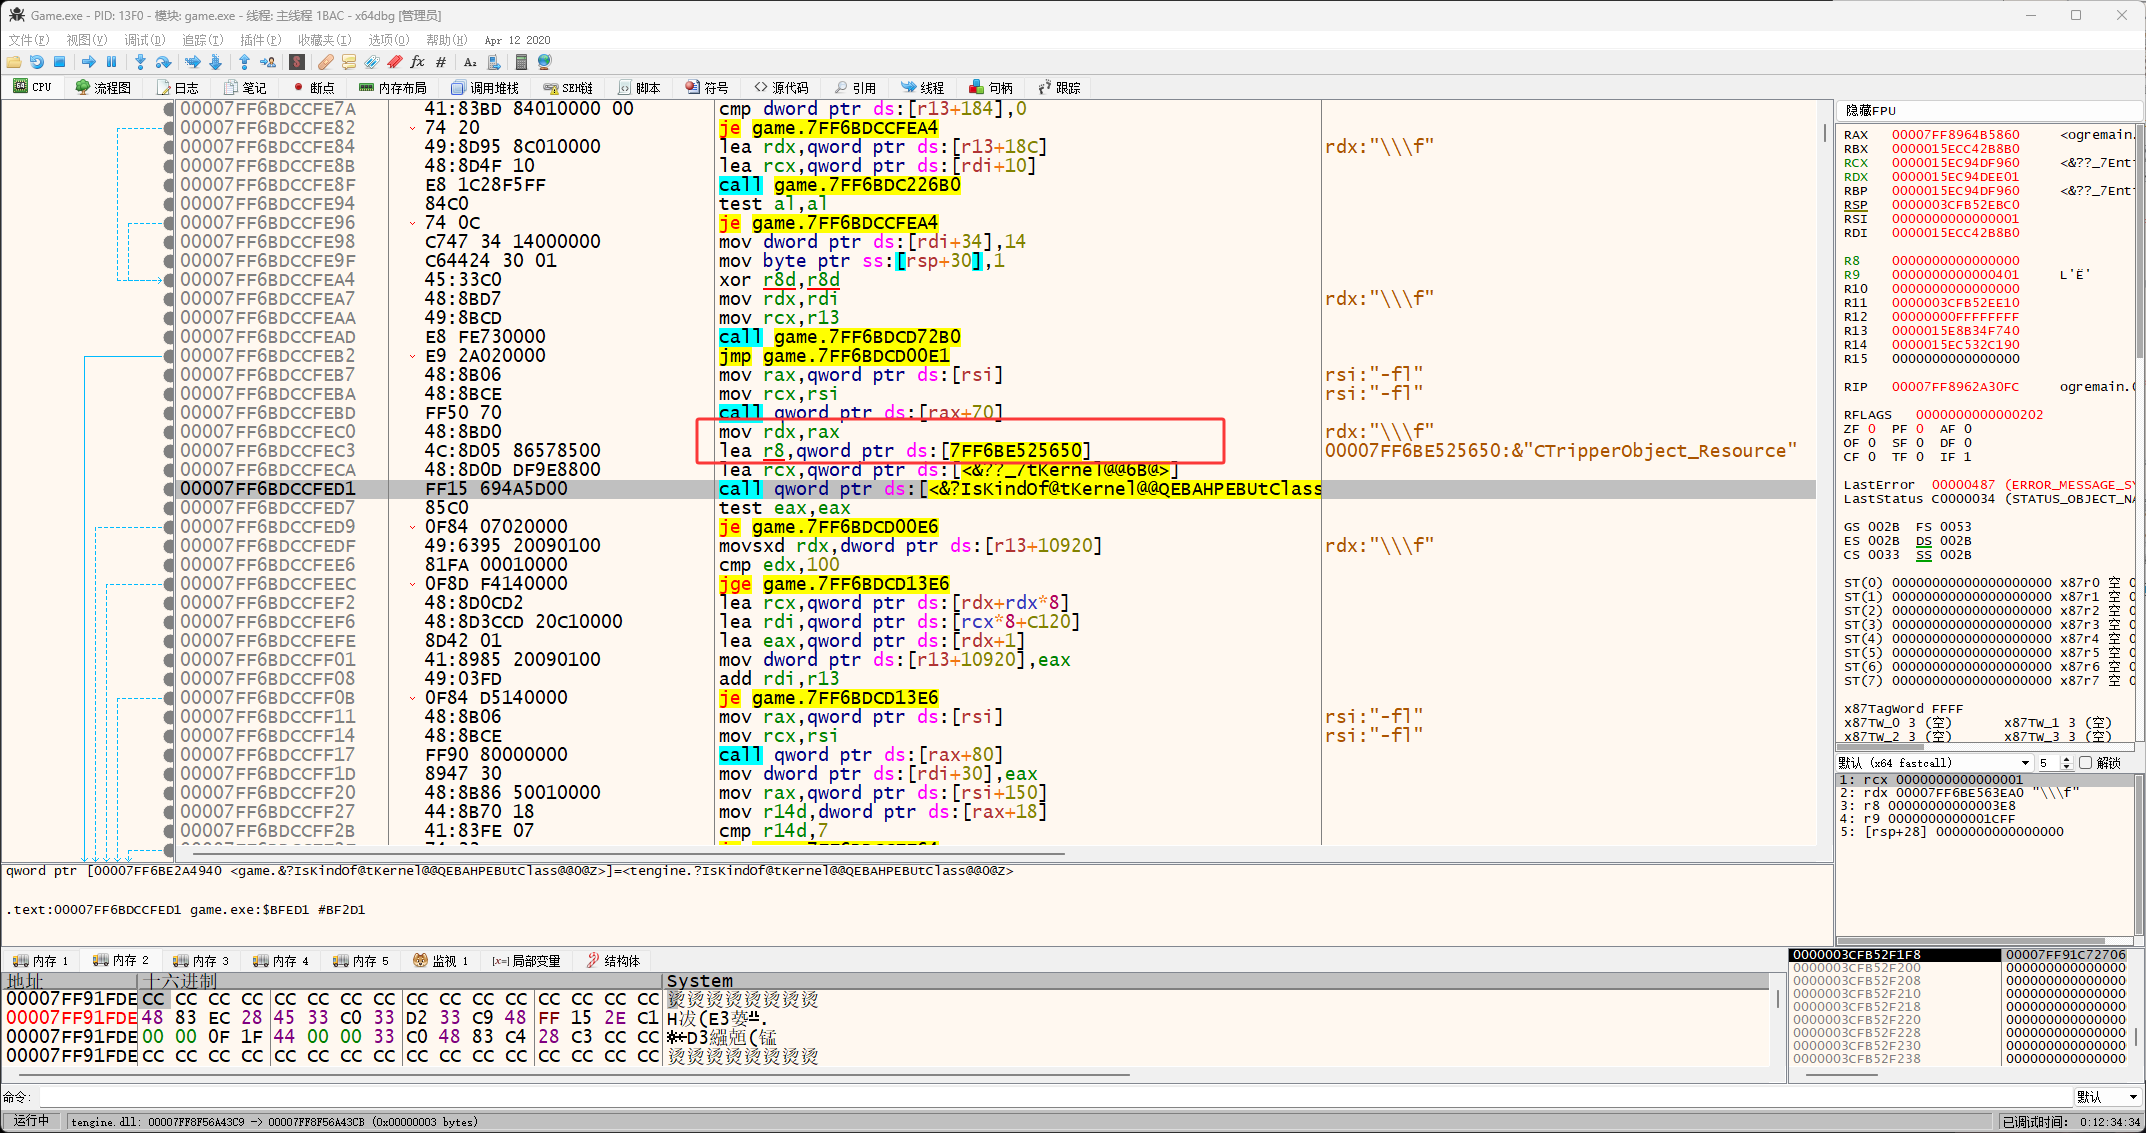Screen dimensions: 2146x1133
Task: Click the stop debugging square icon
Action: coord(59,62)
